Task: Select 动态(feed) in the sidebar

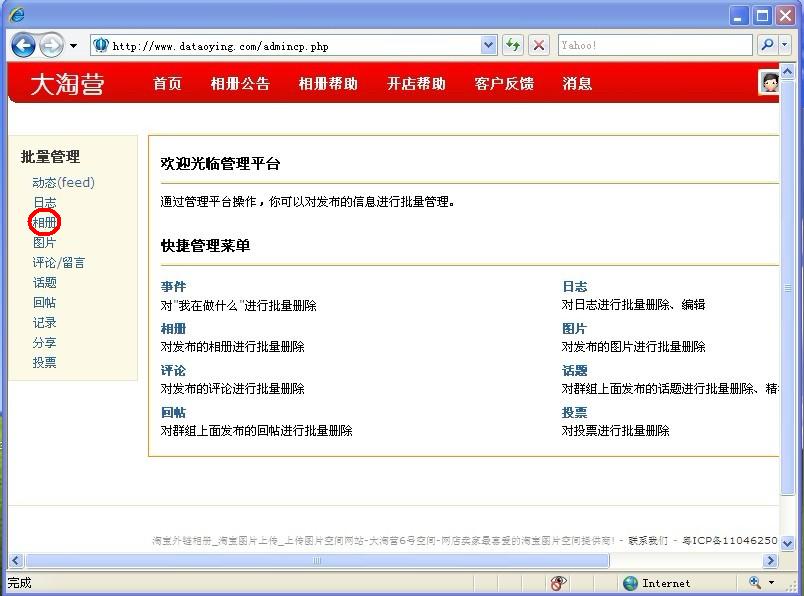Action: (x=64, y=183)
